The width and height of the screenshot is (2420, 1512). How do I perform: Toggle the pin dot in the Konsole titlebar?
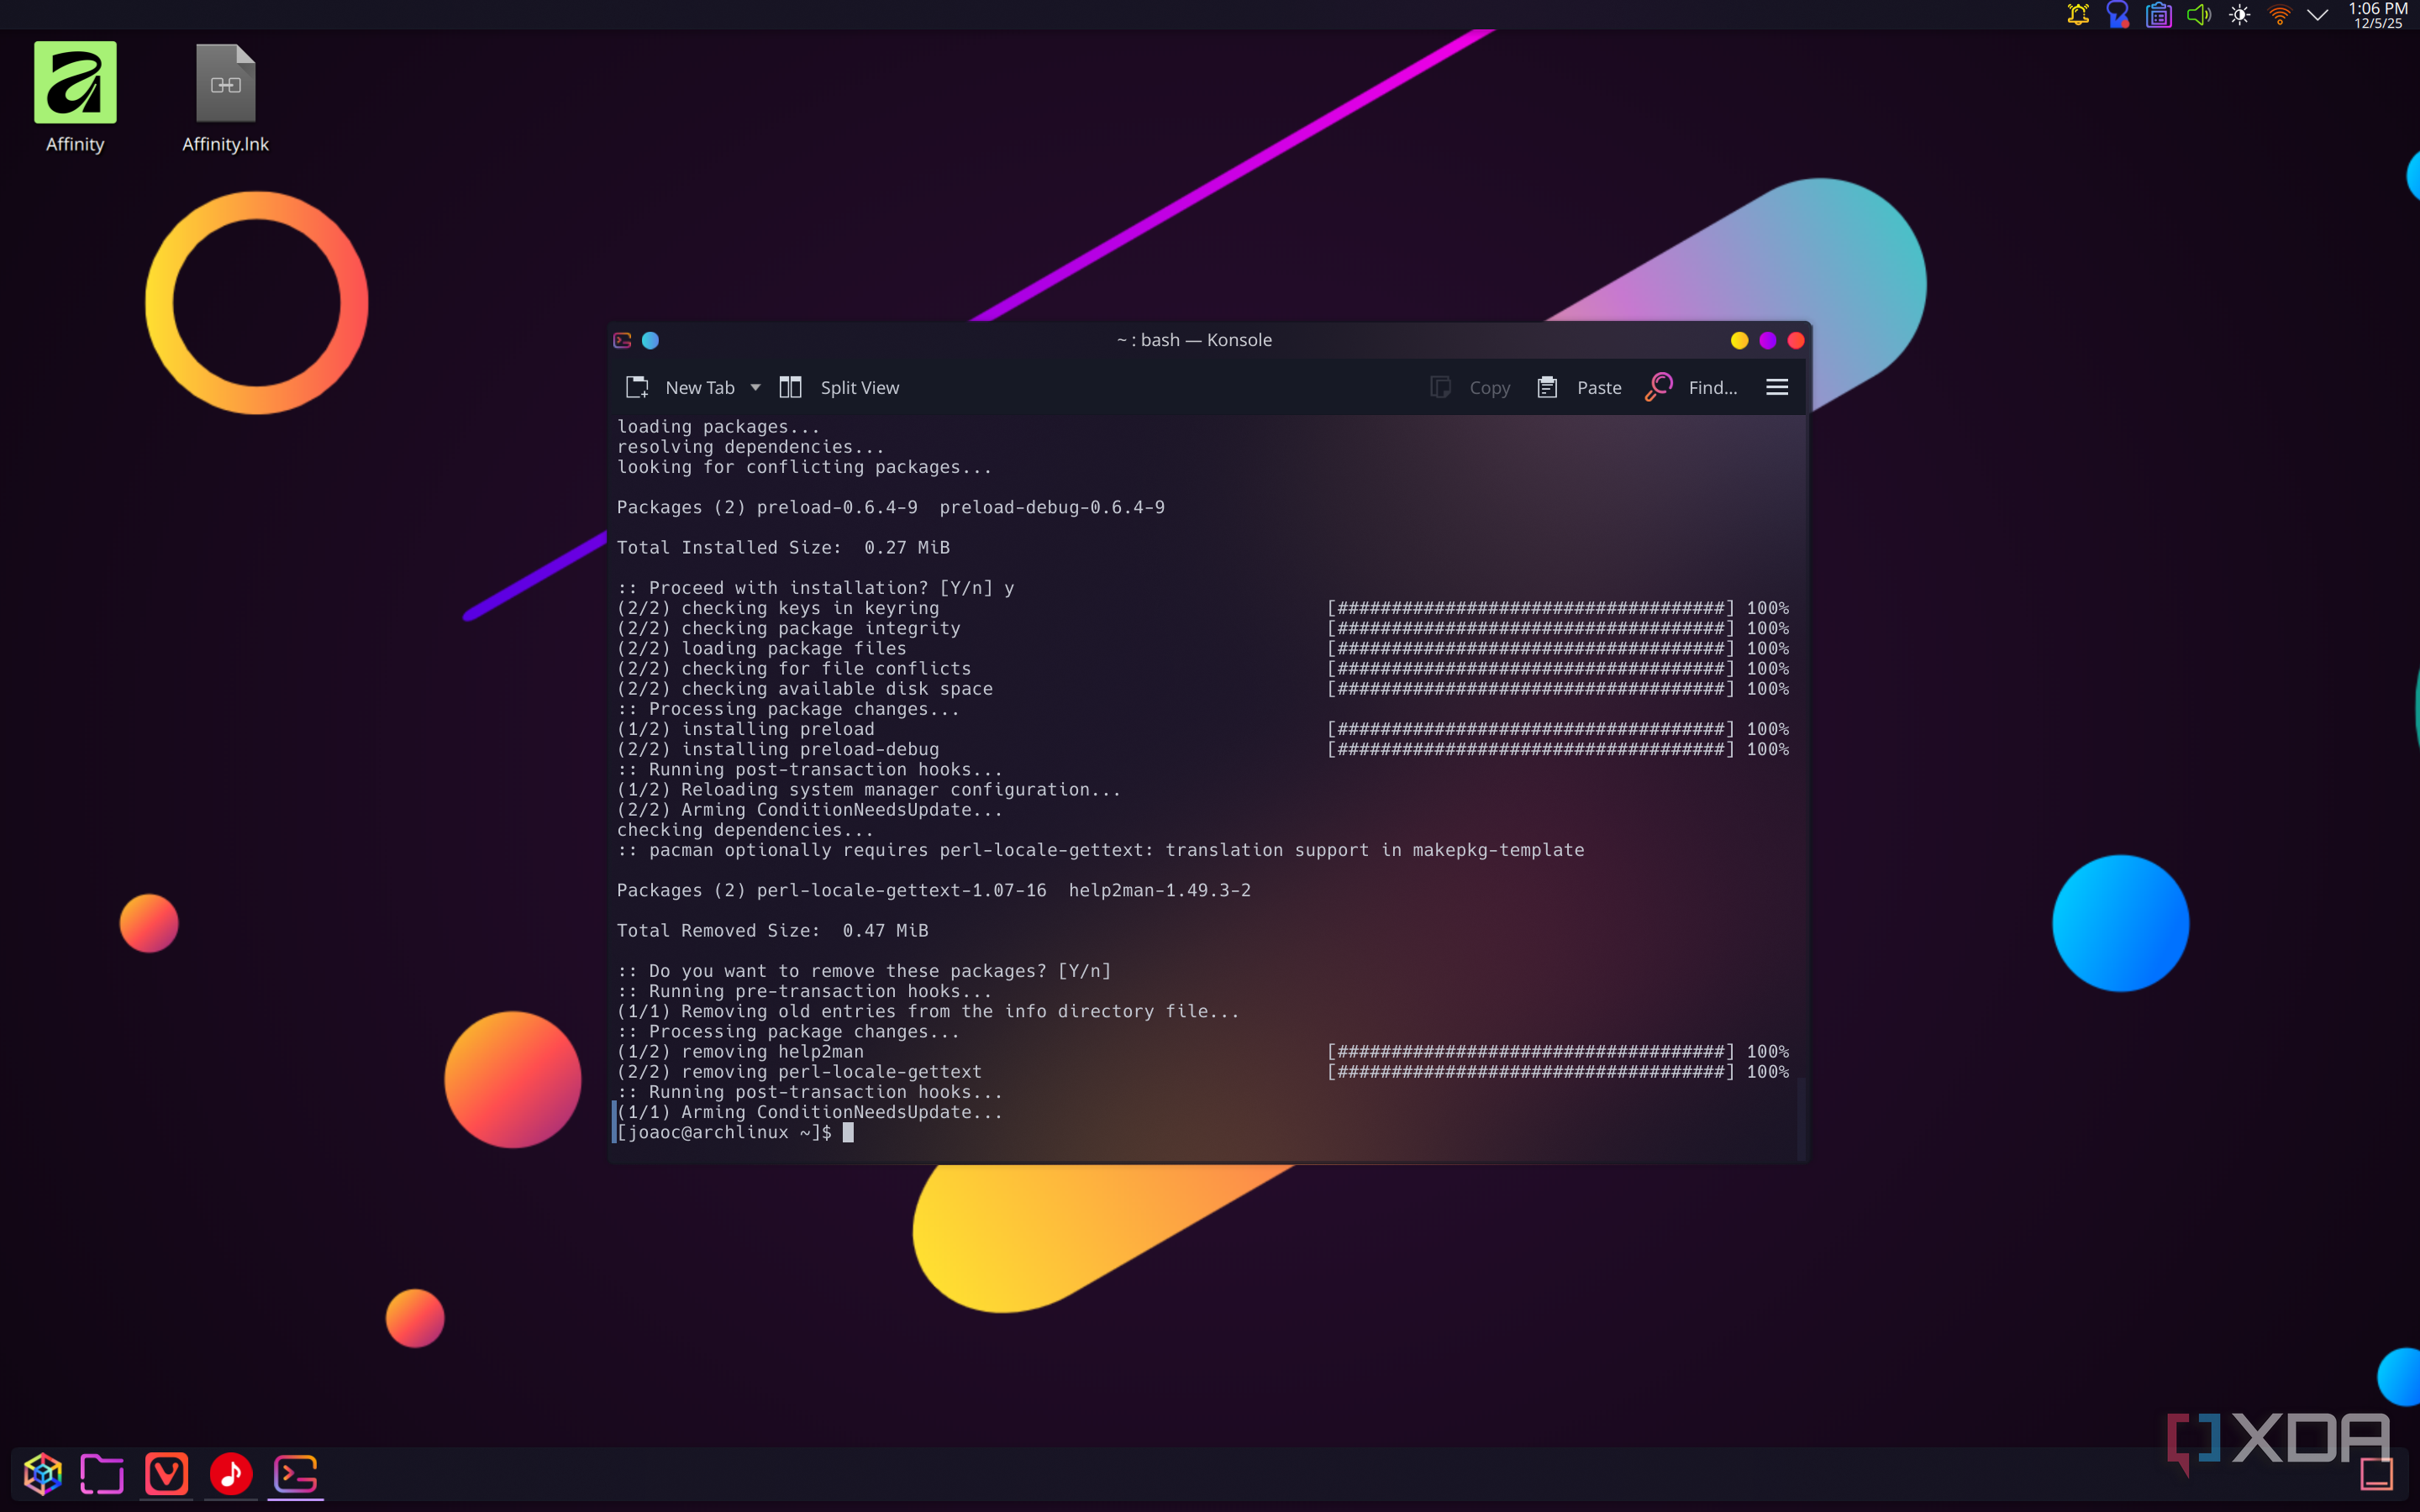click(650, 340)
